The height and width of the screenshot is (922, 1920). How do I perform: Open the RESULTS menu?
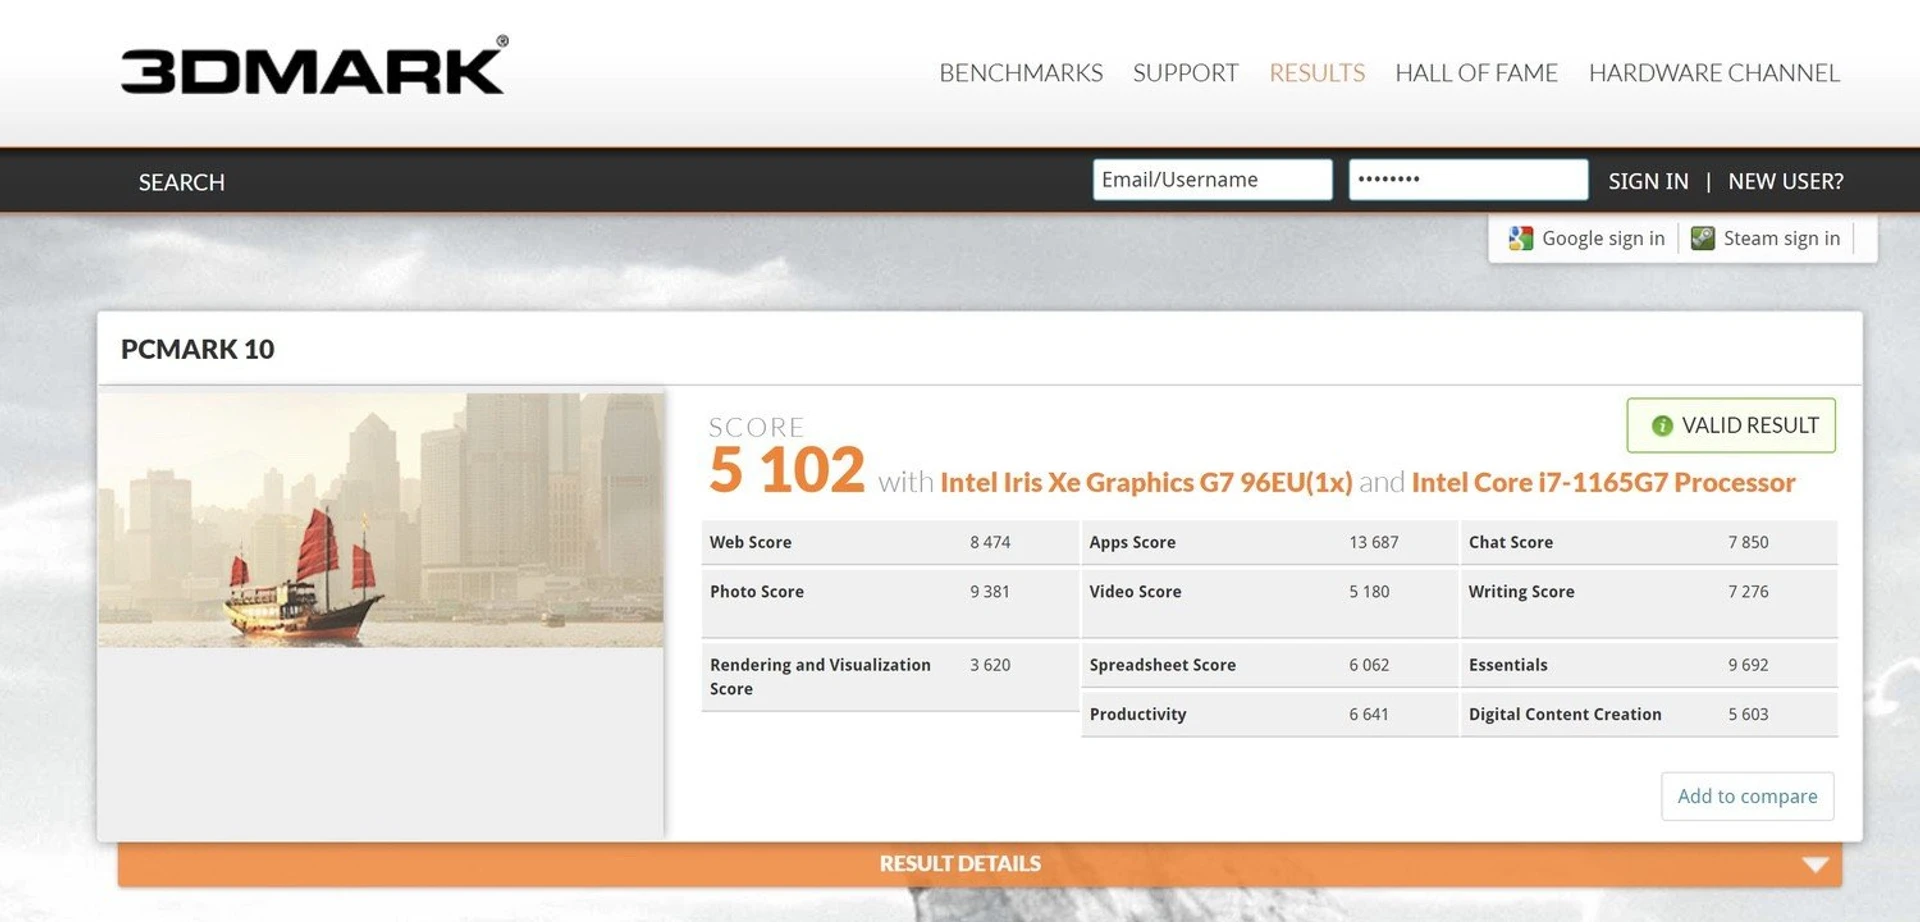[x=1317, y=73]
